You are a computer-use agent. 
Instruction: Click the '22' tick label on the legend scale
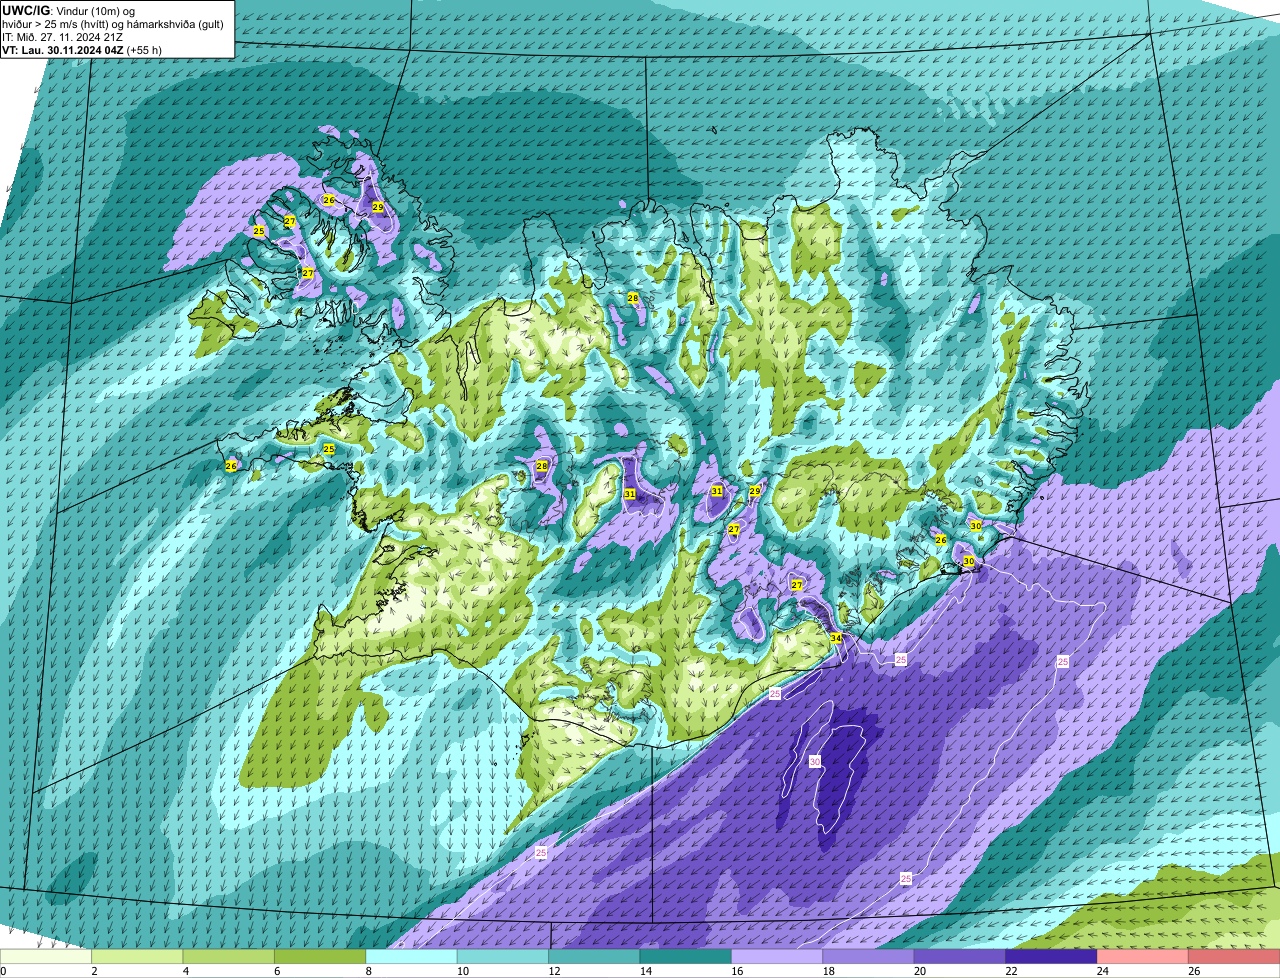[x=1011, y=971]
